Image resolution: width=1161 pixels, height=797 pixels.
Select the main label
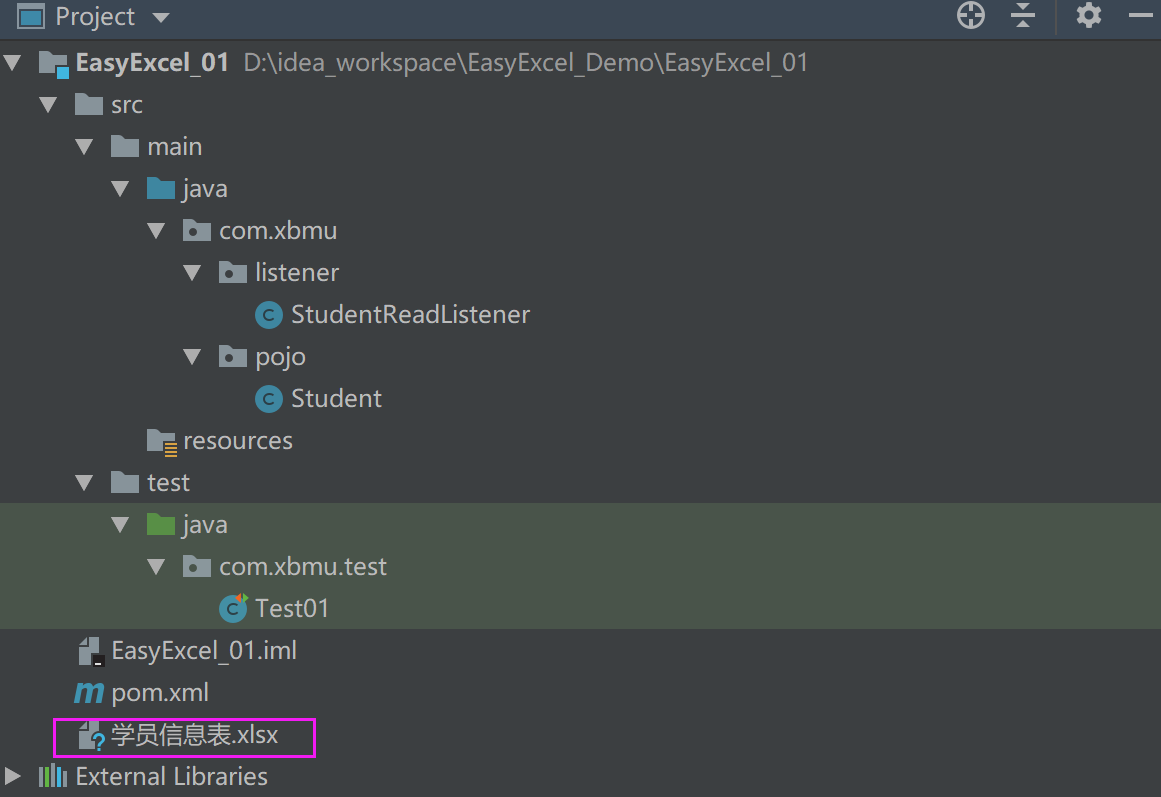click(x=175, y=147)
